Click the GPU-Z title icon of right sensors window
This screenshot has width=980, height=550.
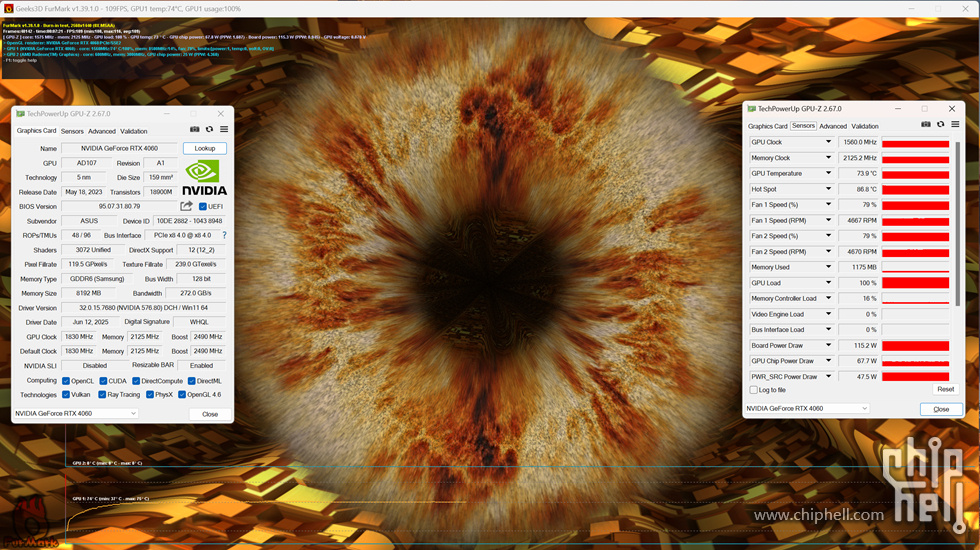point(752,109)
